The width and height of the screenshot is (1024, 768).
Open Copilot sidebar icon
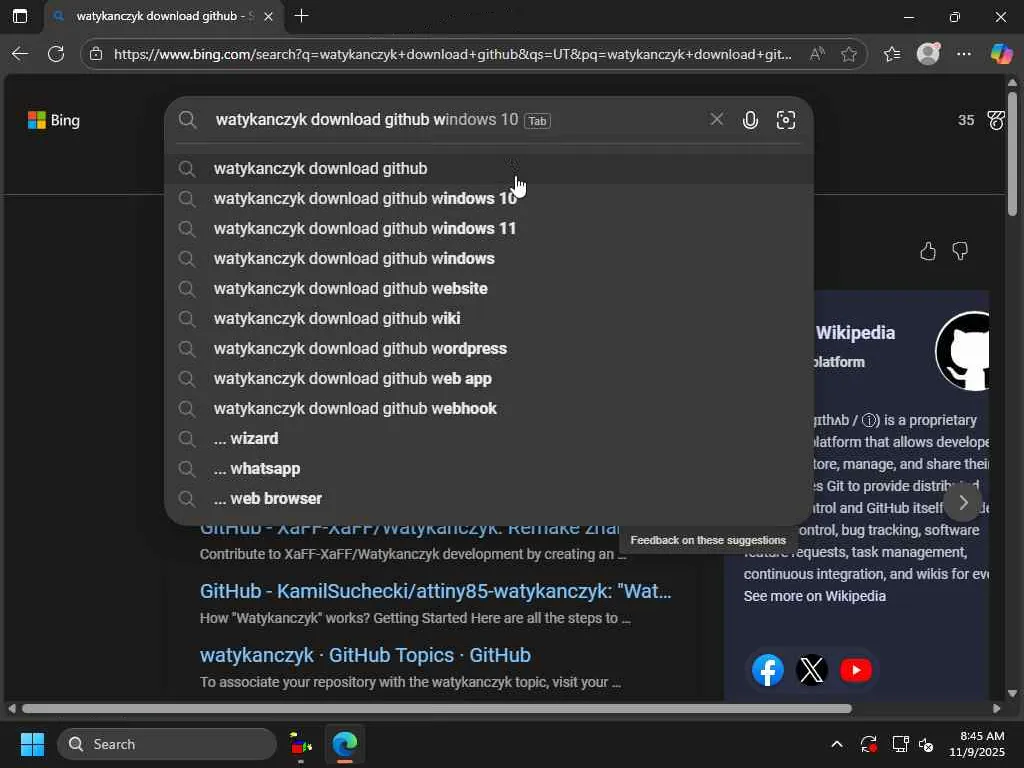click(x=1001, y=54)
